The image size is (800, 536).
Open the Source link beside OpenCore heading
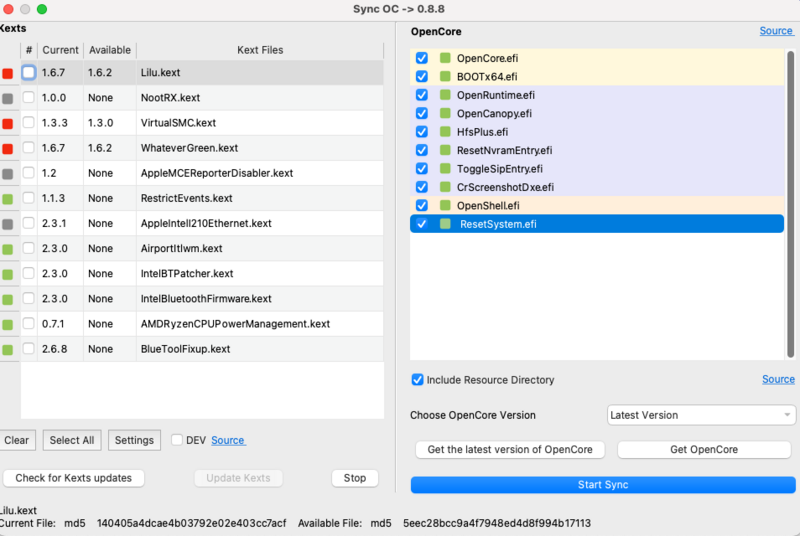(776, 31)
